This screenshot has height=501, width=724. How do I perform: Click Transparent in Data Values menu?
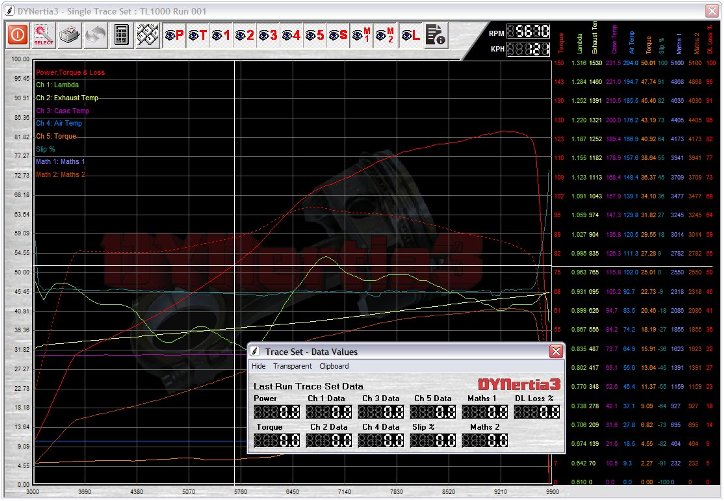292,366
